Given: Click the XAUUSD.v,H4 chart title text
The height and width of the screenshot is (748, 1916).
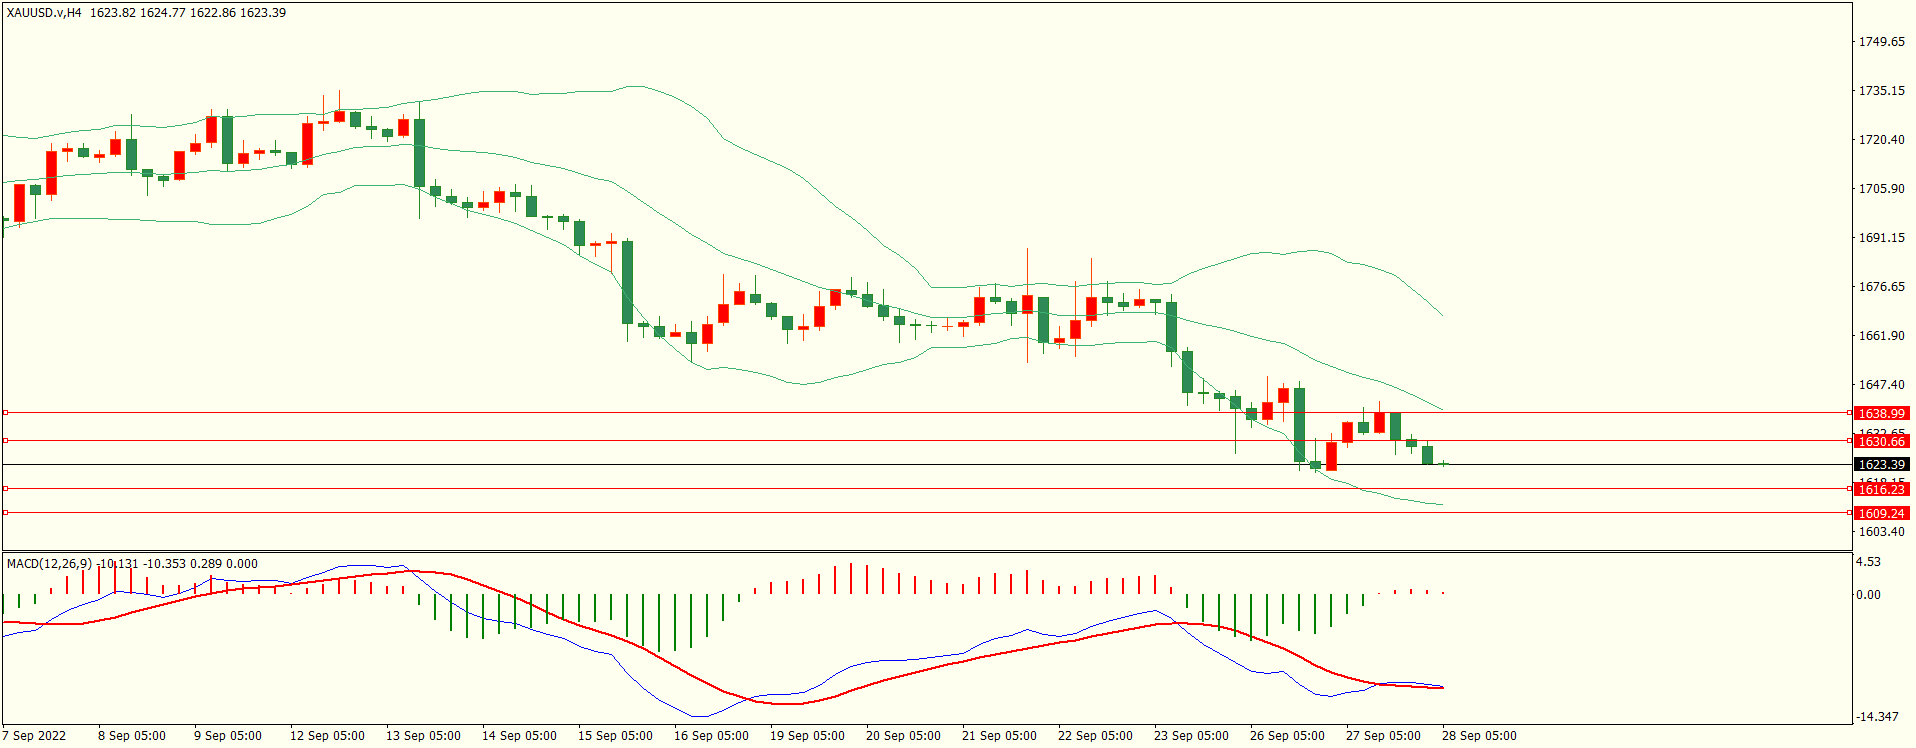Looking at the screenshot, I should pyautogui.click(x=44, y=13).
